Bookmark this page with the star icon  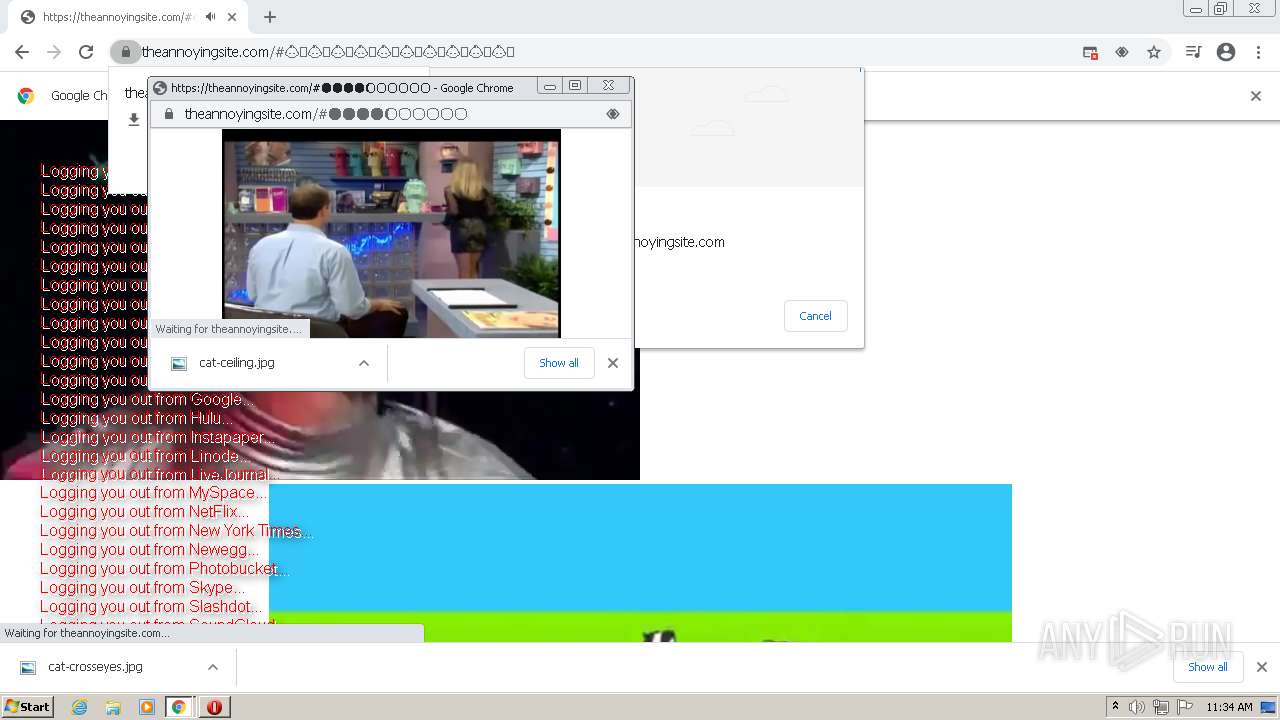click(1154, 52)
